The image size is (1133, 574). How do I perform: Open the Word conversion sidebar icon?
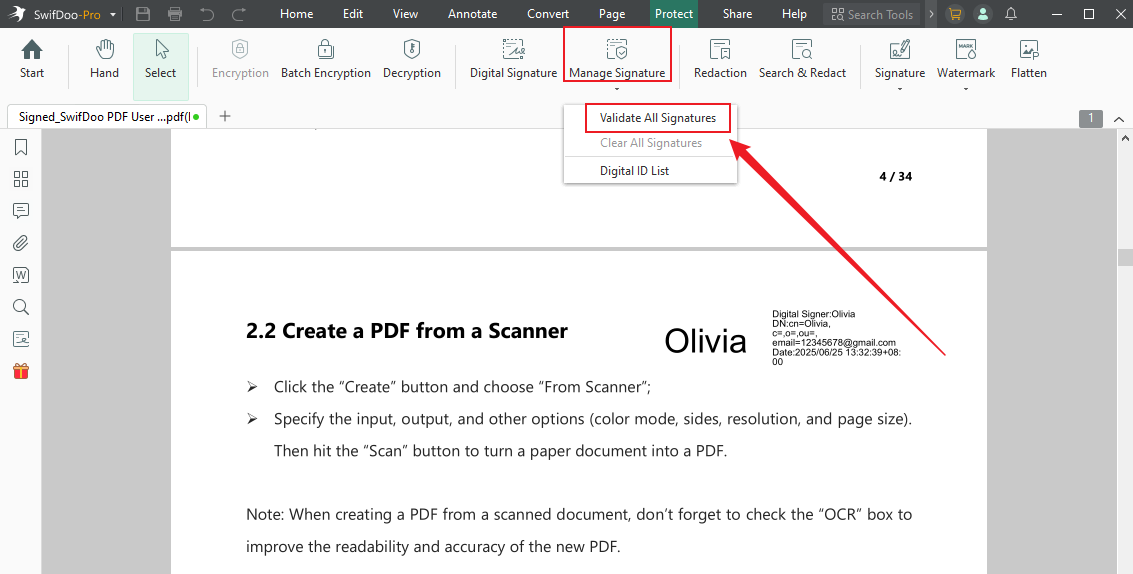click(x=21, y=275)
